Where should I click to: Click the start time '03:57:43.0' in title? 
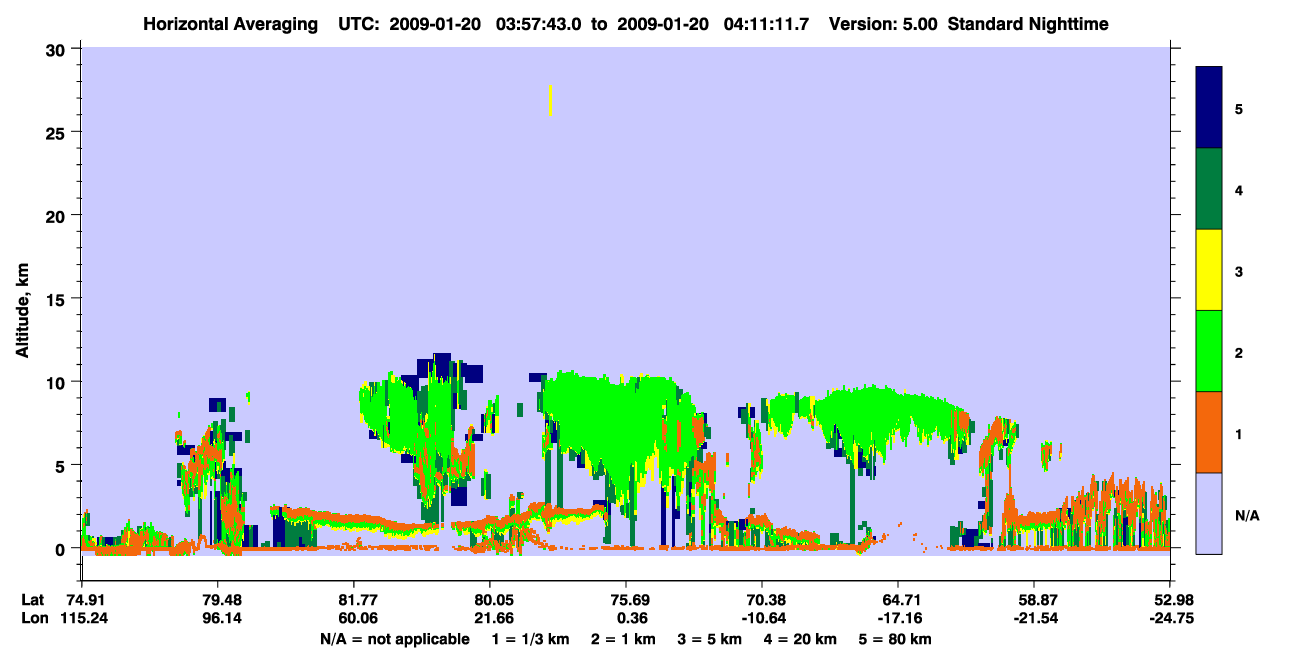click(x=541, y=23)
